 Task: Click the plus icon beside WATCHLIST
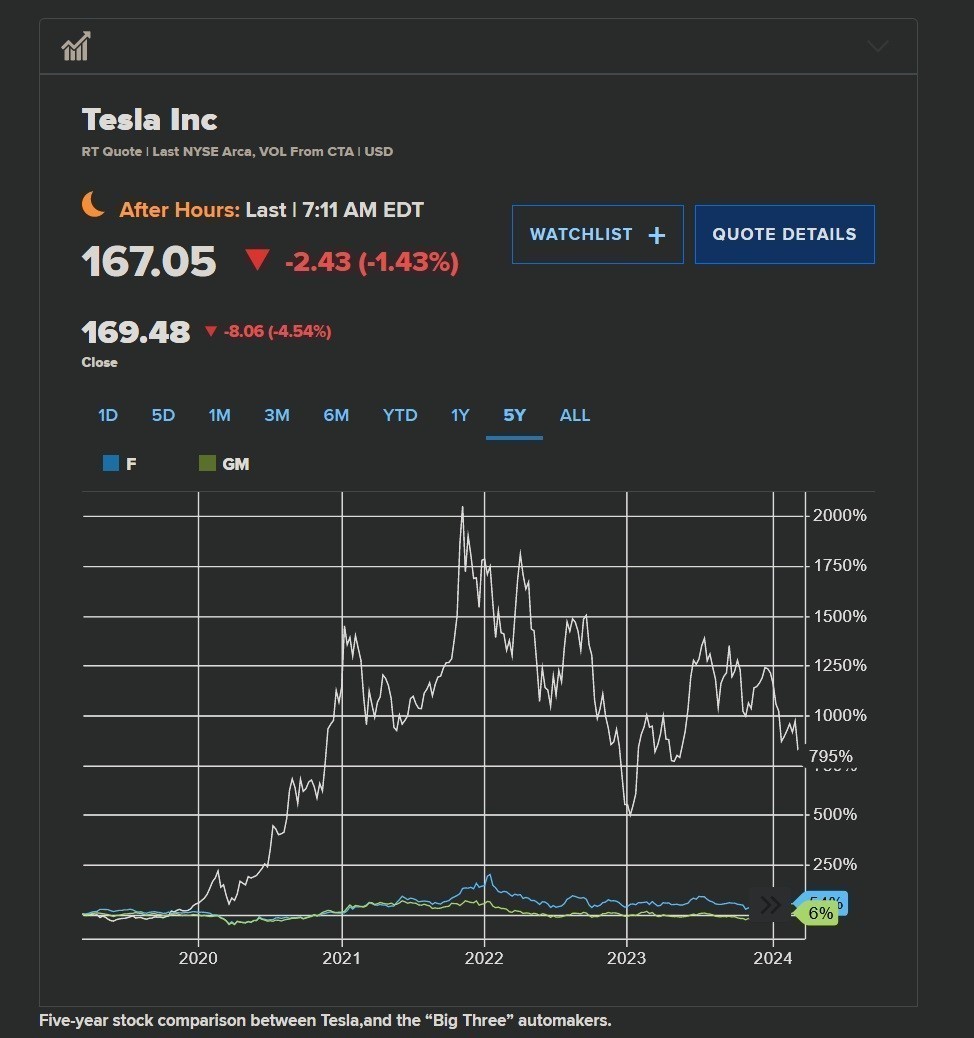(656, 235)
